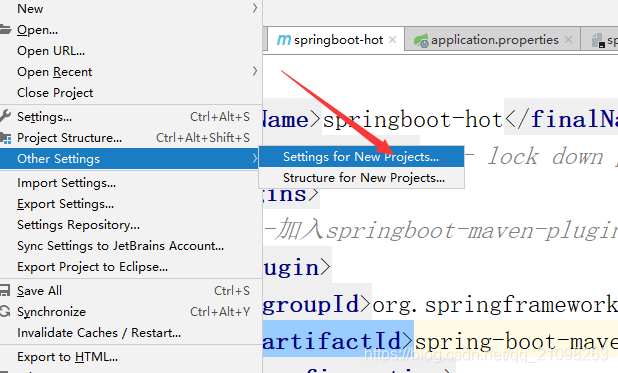Click the 'lock down' comment text

[545, 157]
